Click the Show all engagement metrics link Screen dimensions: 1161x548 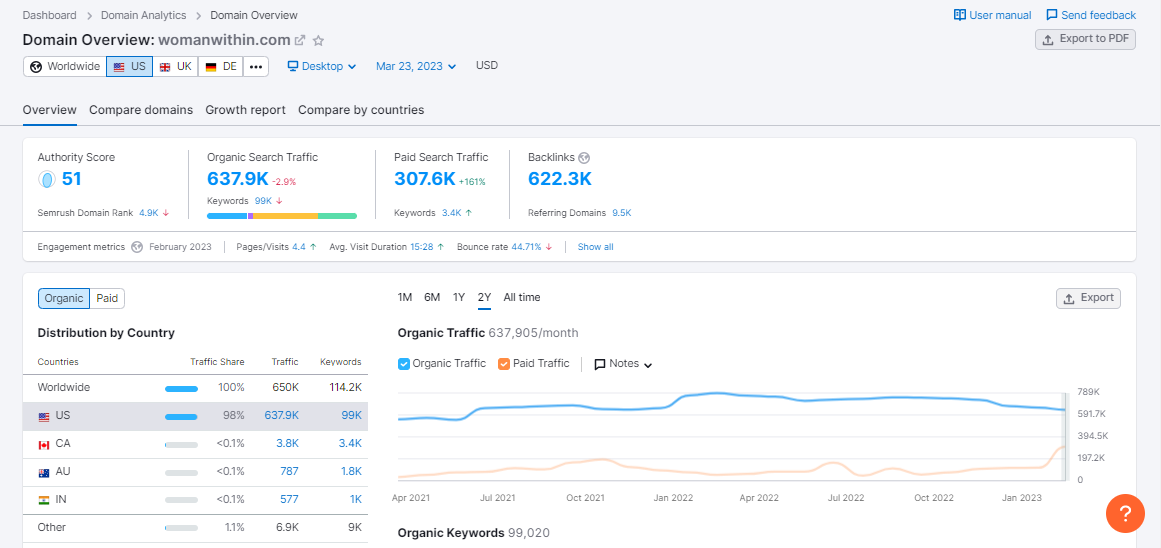pyautogui.click(x=595, y=247)
